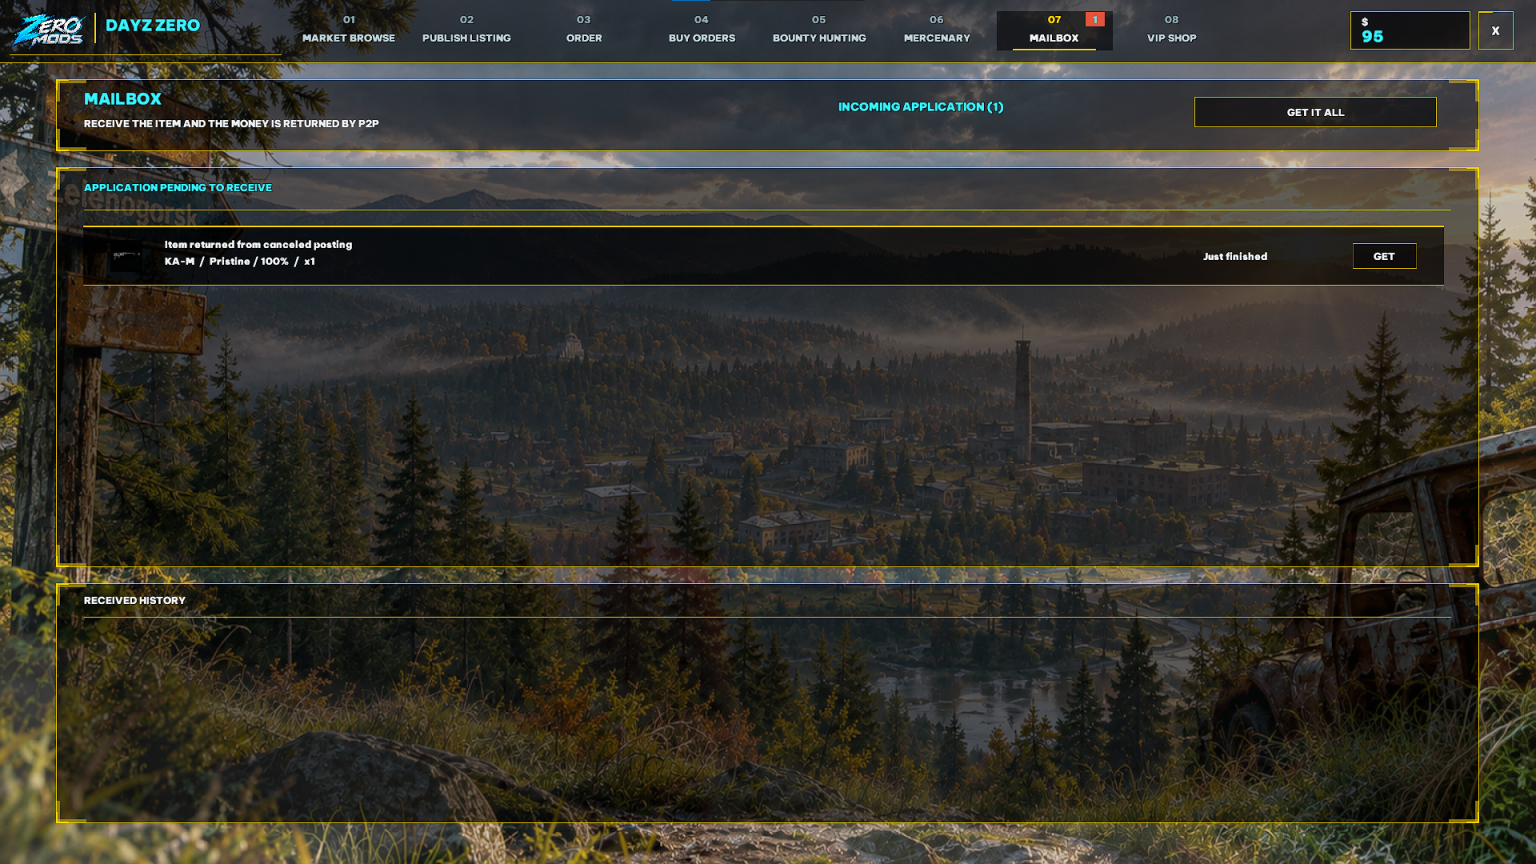Get the returned KA-M item

pyautogui.click(x=1384, y=256)
